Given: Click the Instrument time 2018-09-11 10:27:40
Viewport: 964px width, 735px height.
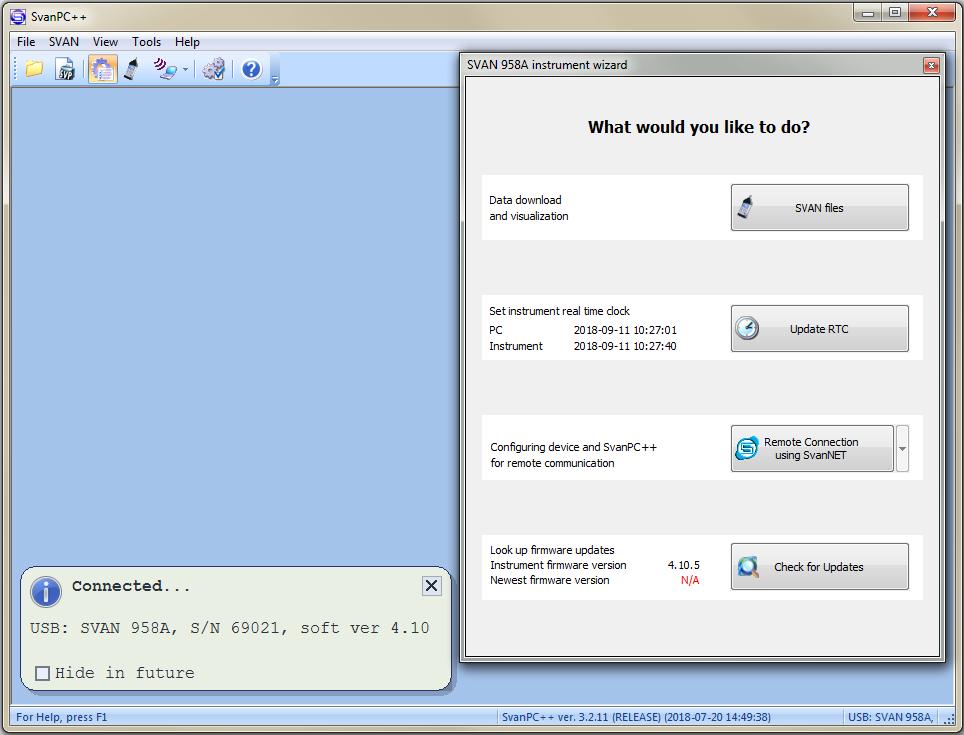Looking at the screenshot, I should click(625, 346).
